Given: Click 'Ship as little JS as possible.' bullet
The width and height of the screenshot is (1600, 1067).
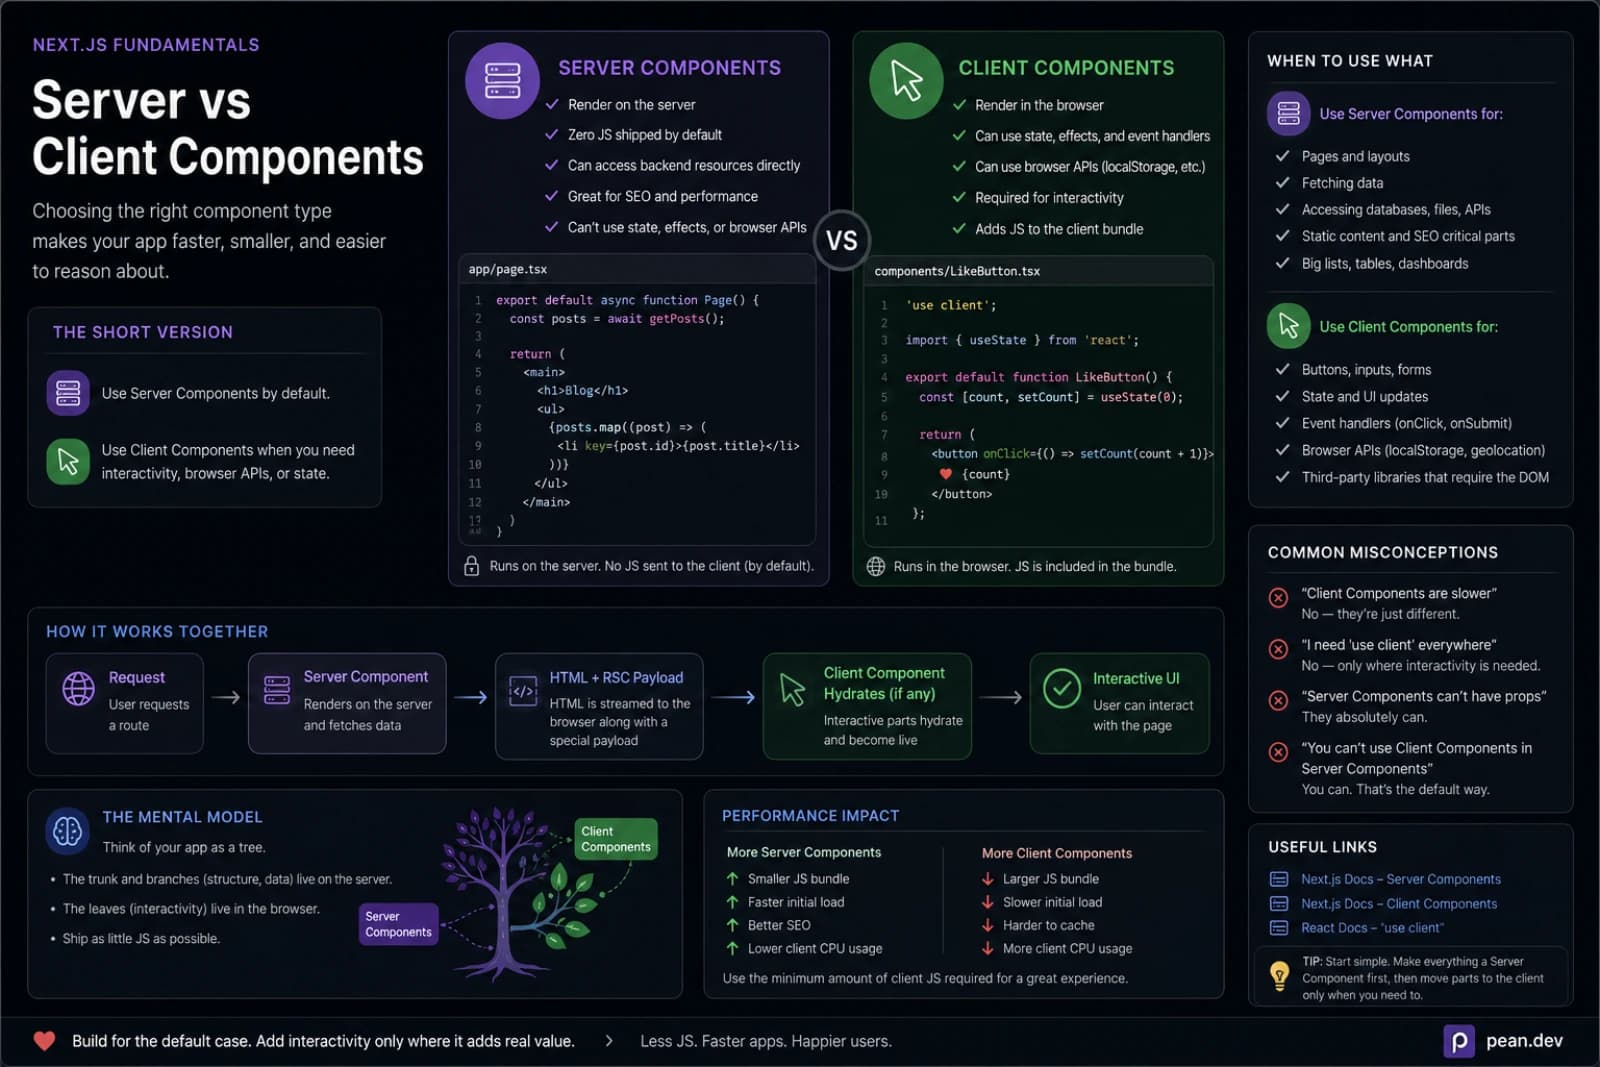Looking at the screenshot, I should pyautogui.click(x=141, y=939).
